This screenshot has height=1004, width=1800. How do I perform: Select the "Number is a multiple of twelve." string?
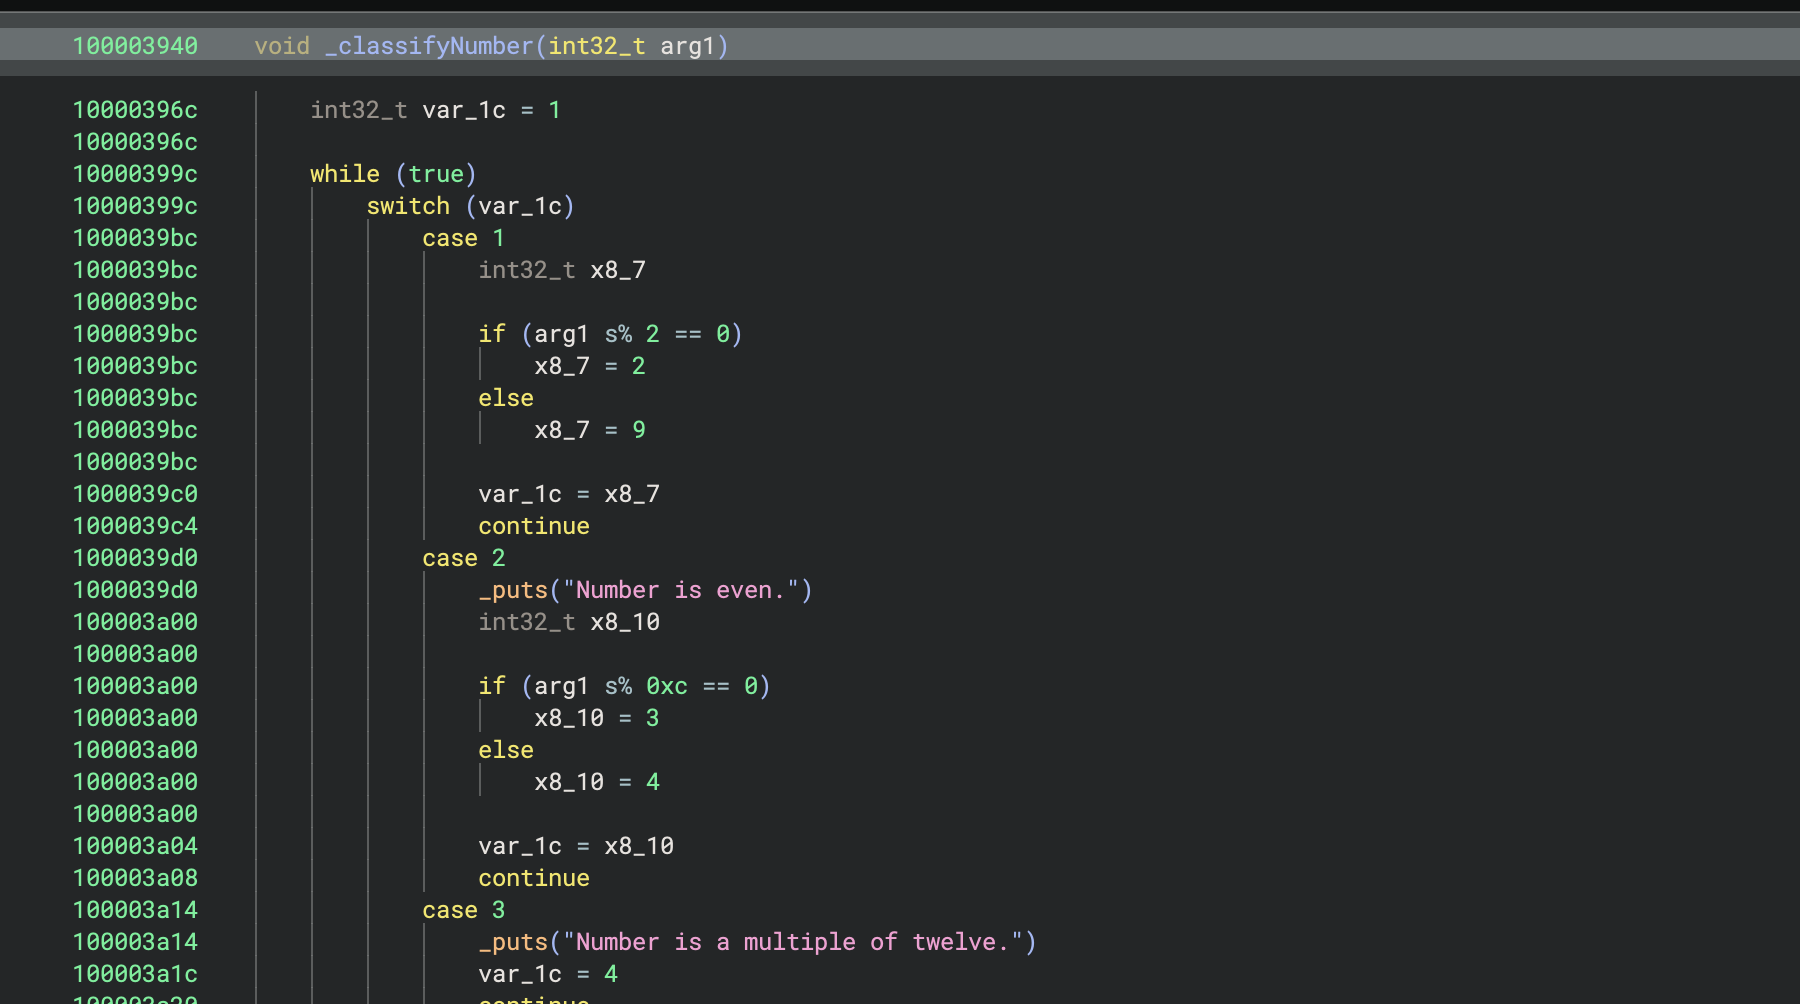click(x=793, y=942)
